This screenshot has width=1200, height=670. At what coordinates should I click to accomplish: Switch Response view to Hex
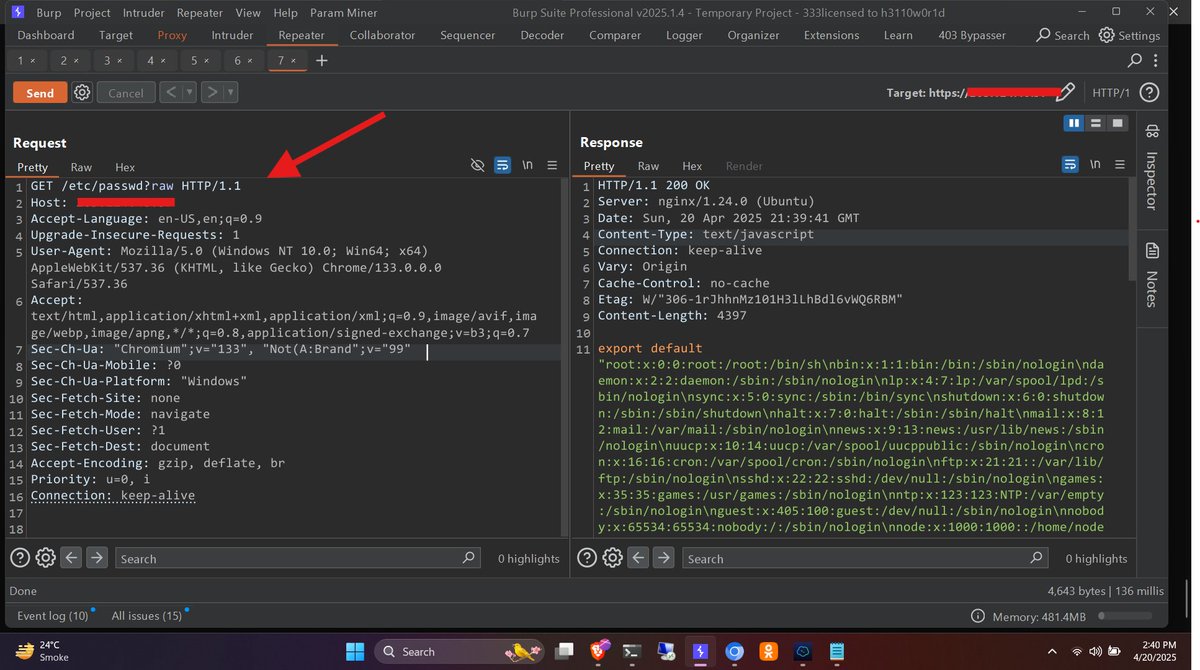pos(692,166)
